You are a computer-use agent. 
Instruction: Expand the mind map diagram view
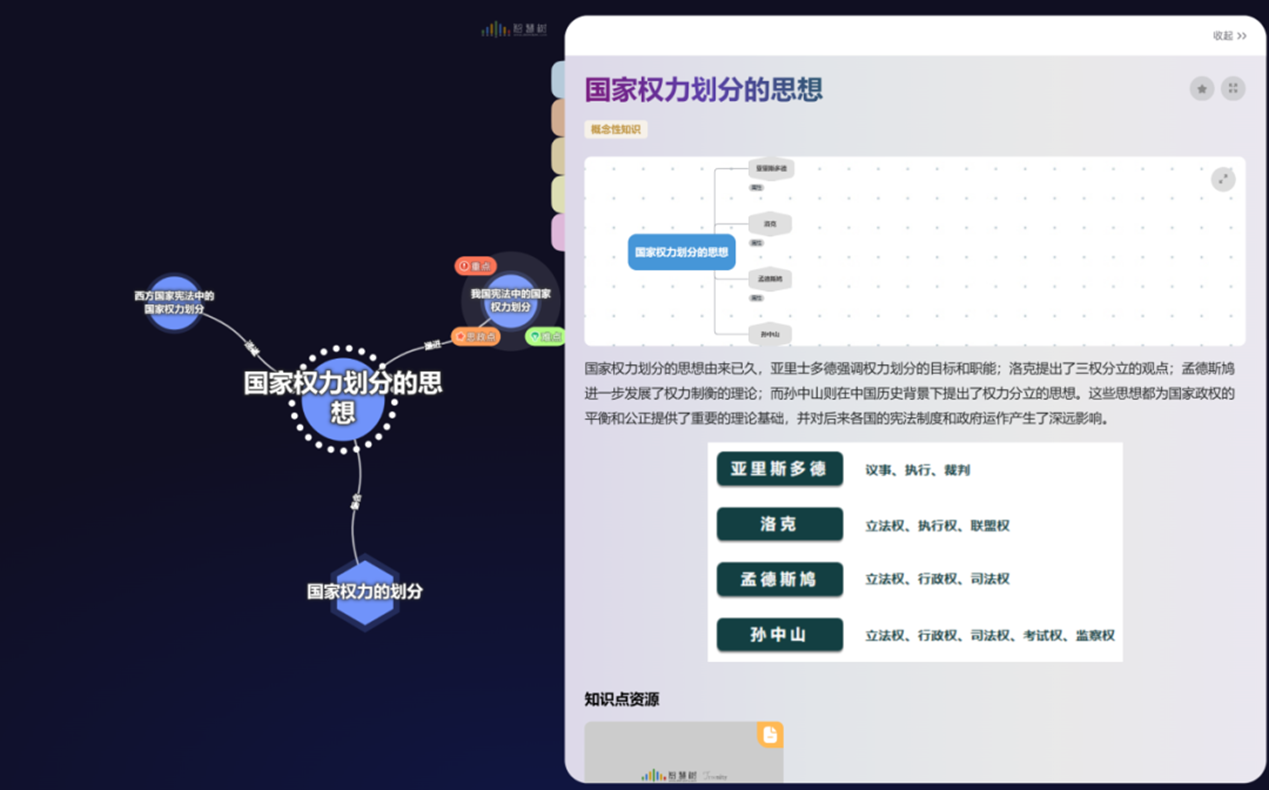pyautogui.click(x=1223, y=179)
